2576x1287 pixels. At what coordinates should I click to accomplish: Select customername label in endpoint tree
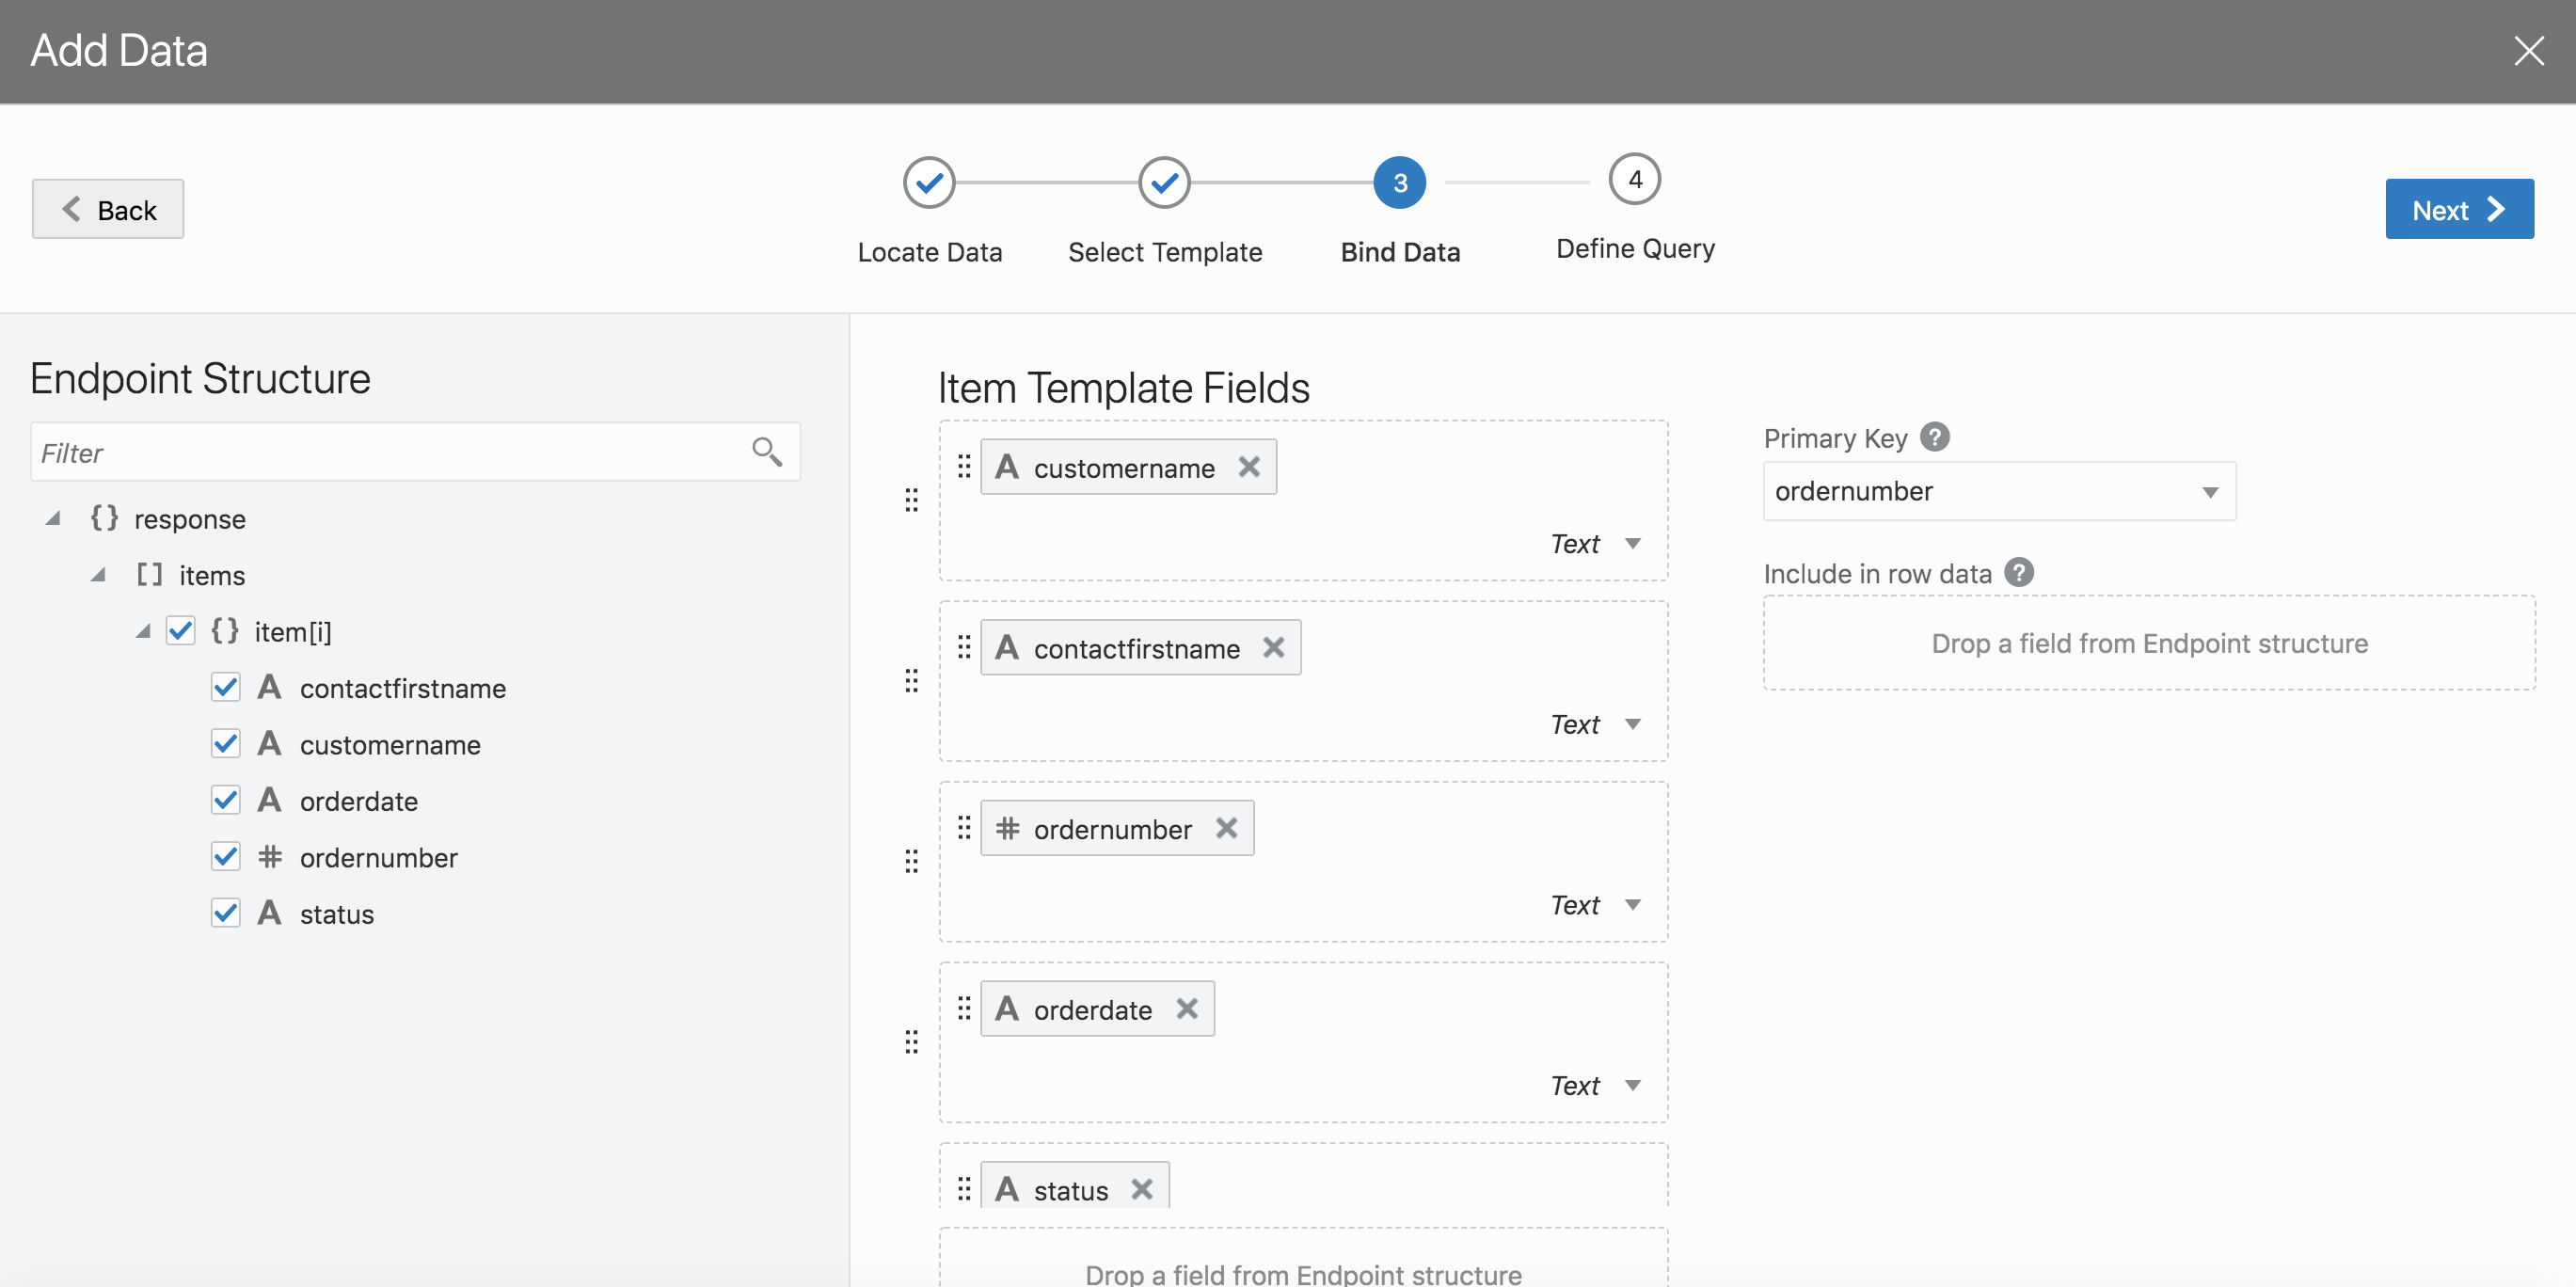[x=390, y=744]
